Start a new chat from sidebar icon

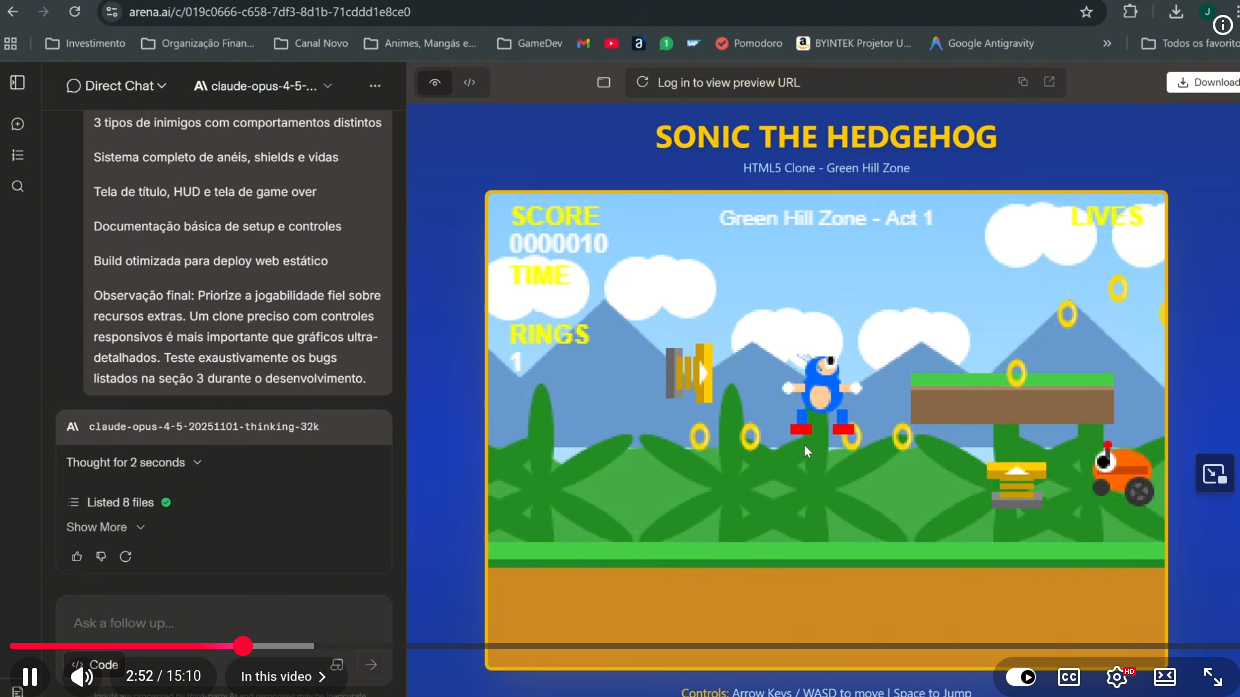(x=17, y=124)
